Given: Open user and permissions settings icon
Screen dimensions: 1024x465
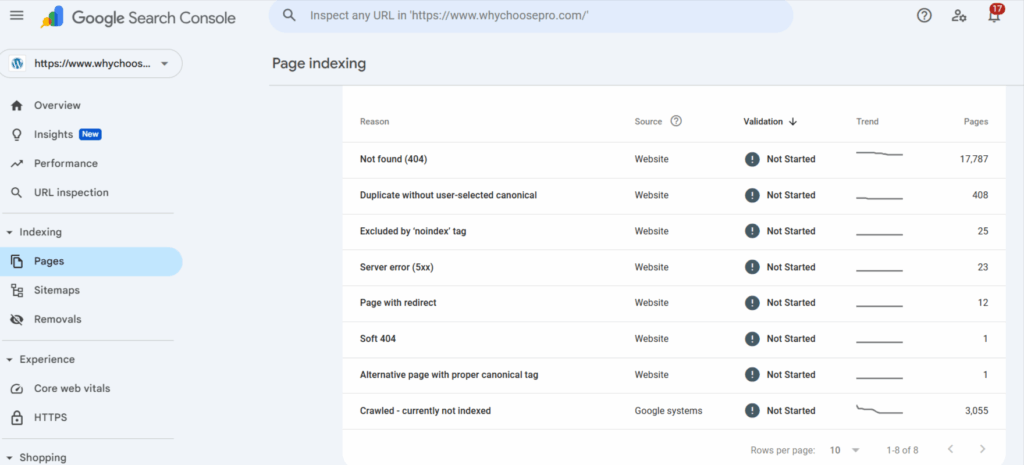Looking at the screenshot, I should (x=959, y=16).
